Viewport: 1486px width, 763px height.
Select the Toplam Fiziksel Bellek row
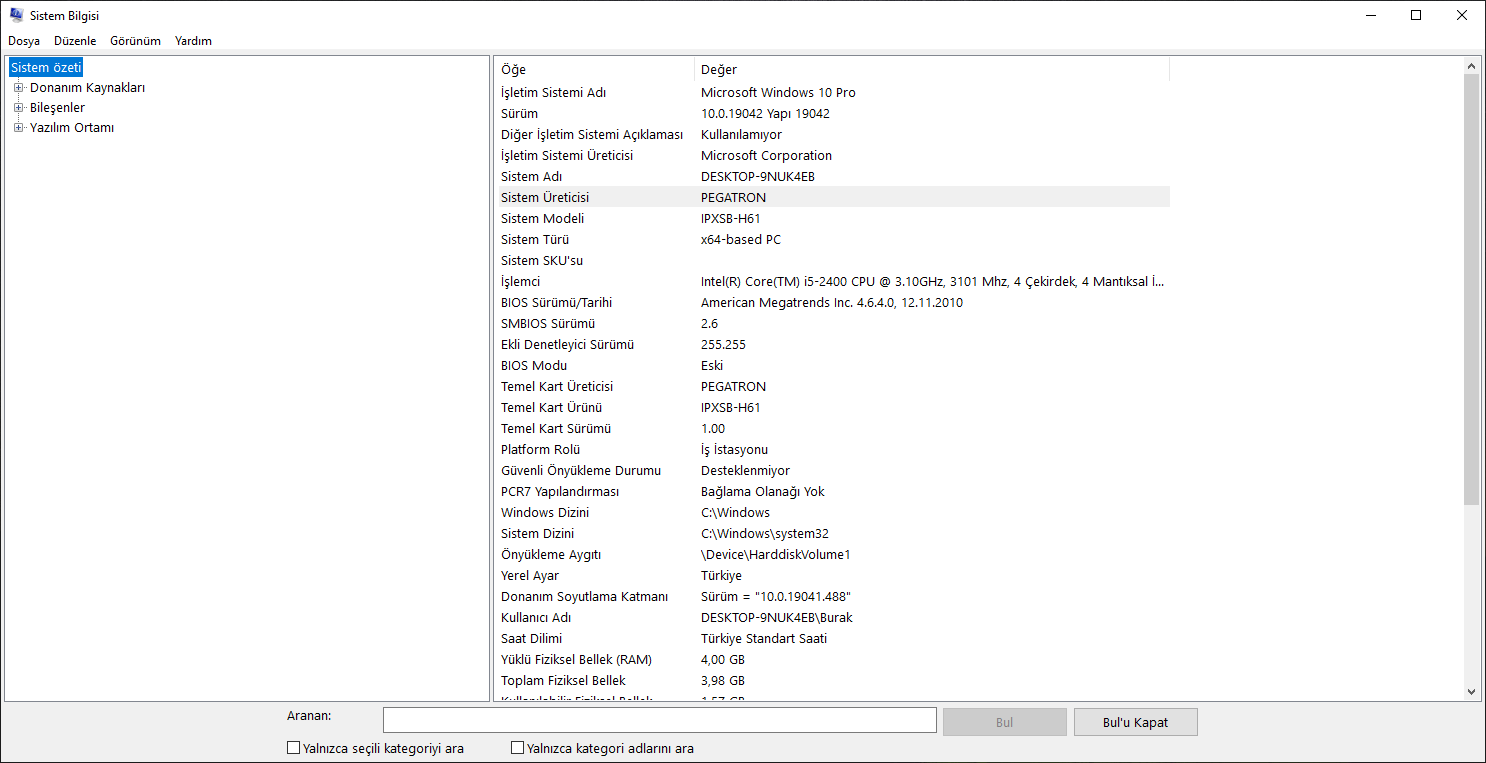[834, 680]
